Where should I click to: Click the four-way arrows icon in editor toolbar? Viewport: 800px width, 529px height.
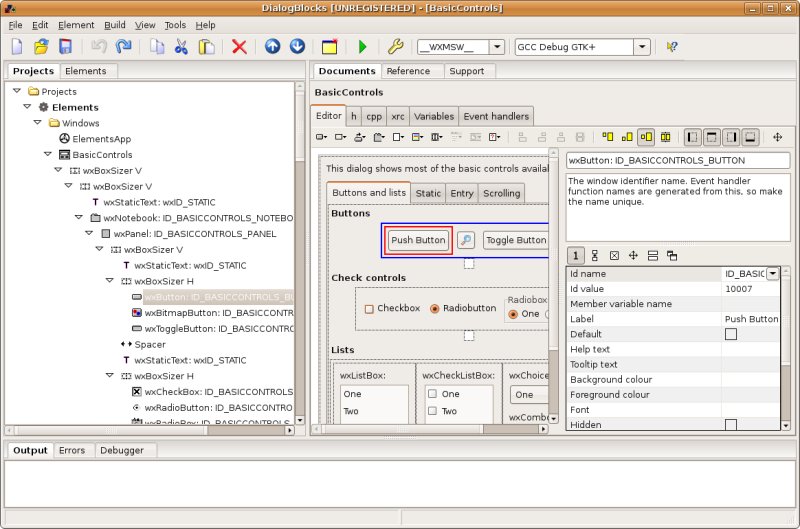point(778,137)
